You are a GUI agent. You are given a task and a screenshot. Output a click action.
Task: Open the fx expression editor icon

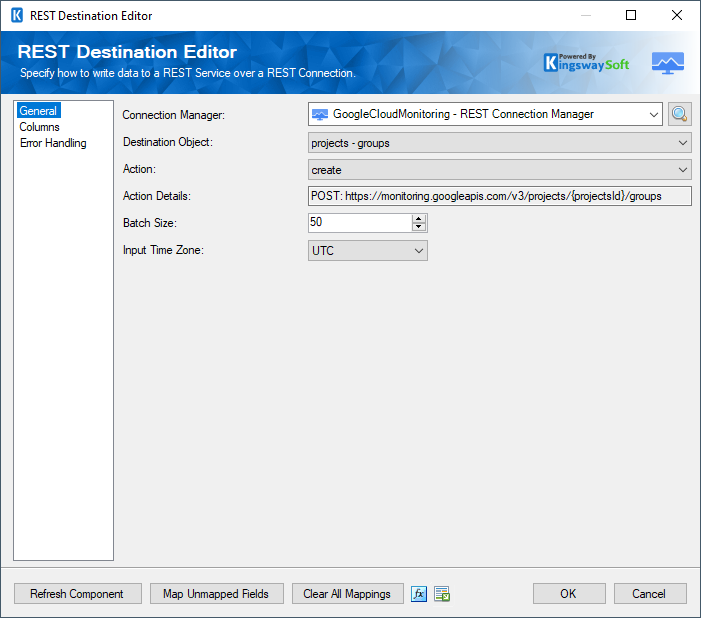pos(418,594)
